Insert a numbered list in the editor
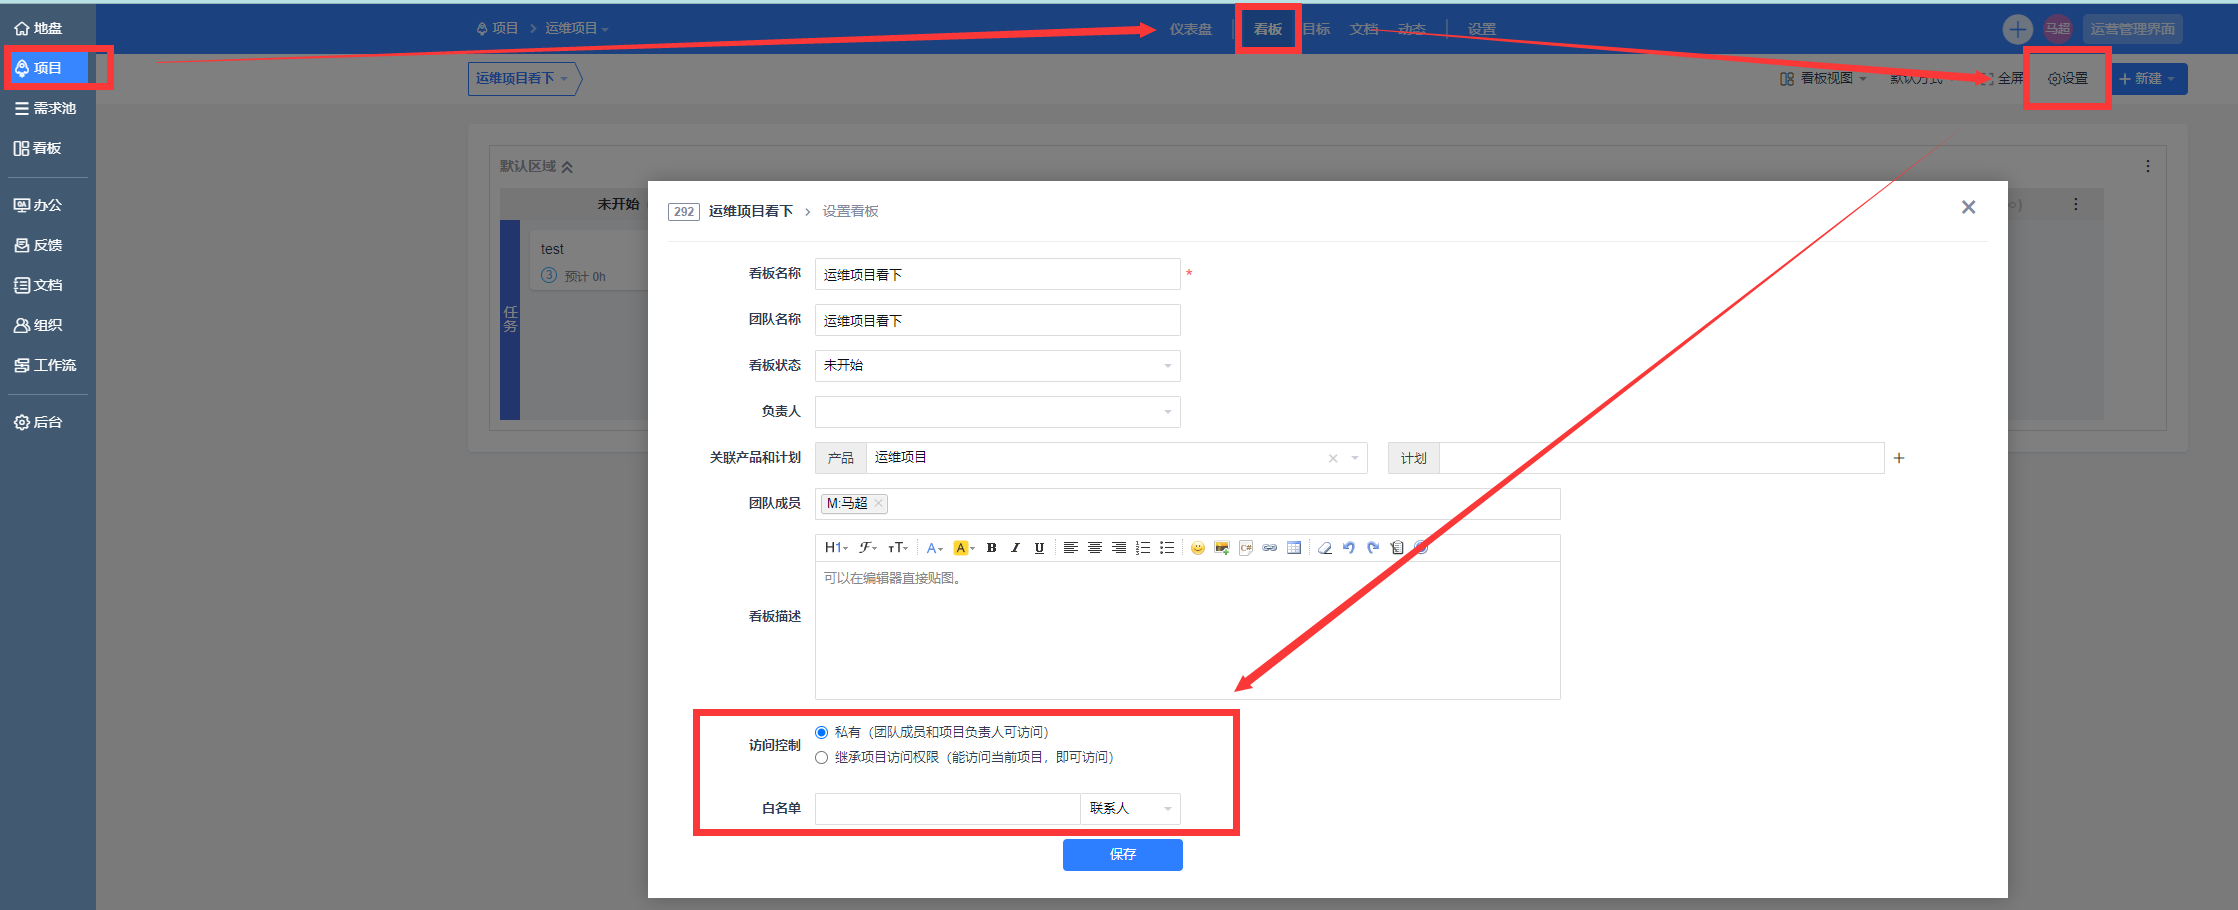The height and width of the screenshot is (910, 2238). pos(1142,548)
